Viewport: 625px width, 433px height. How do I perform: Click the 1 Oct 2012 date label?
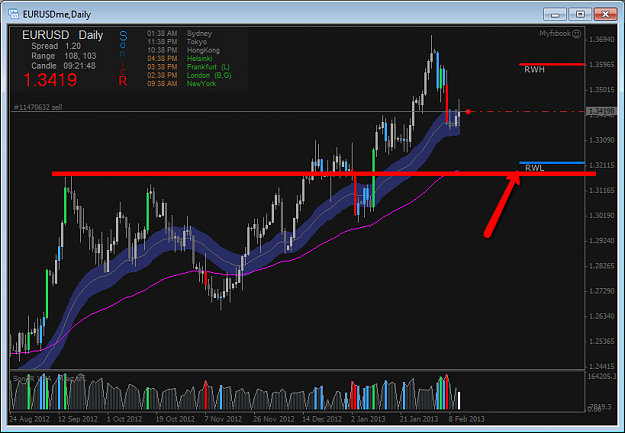[124, 419]
